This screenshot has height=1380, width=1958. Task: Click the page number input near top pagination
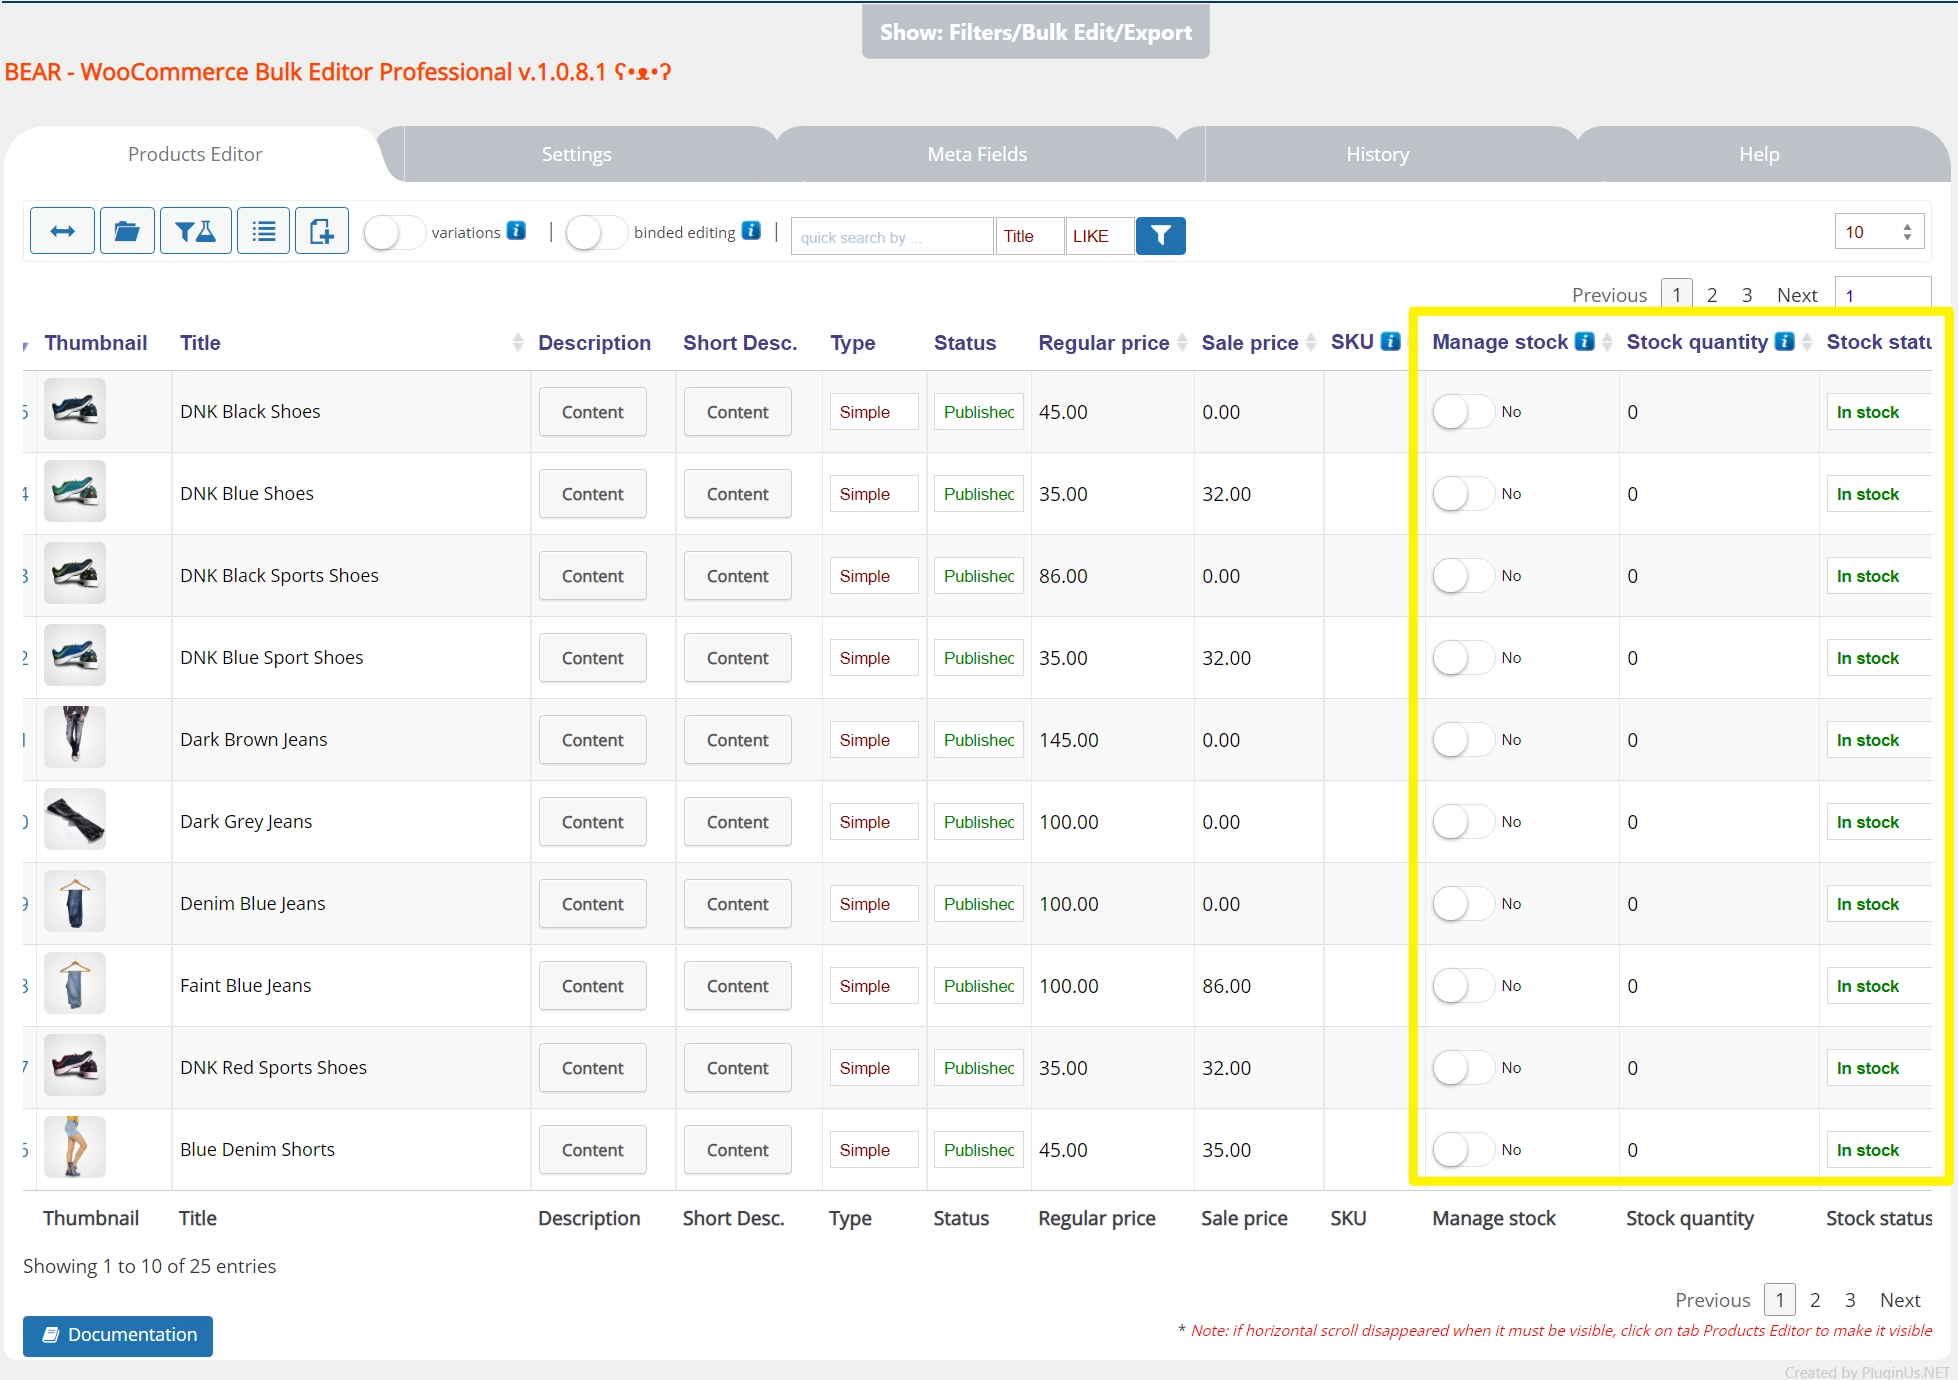(1883, 294)
